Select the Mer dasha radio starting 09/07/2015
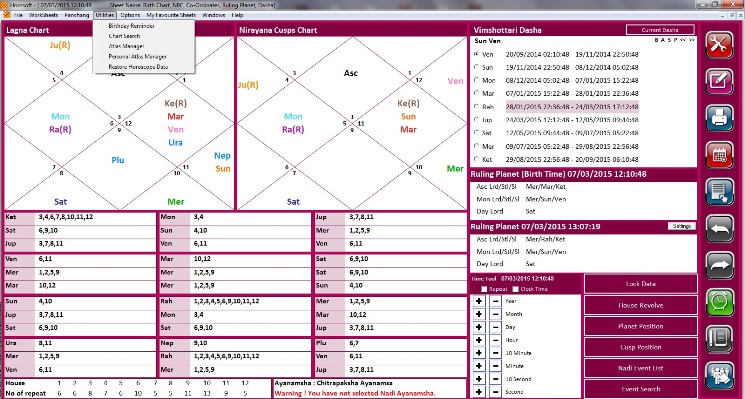The image size is (745, 399). (477, 146)
